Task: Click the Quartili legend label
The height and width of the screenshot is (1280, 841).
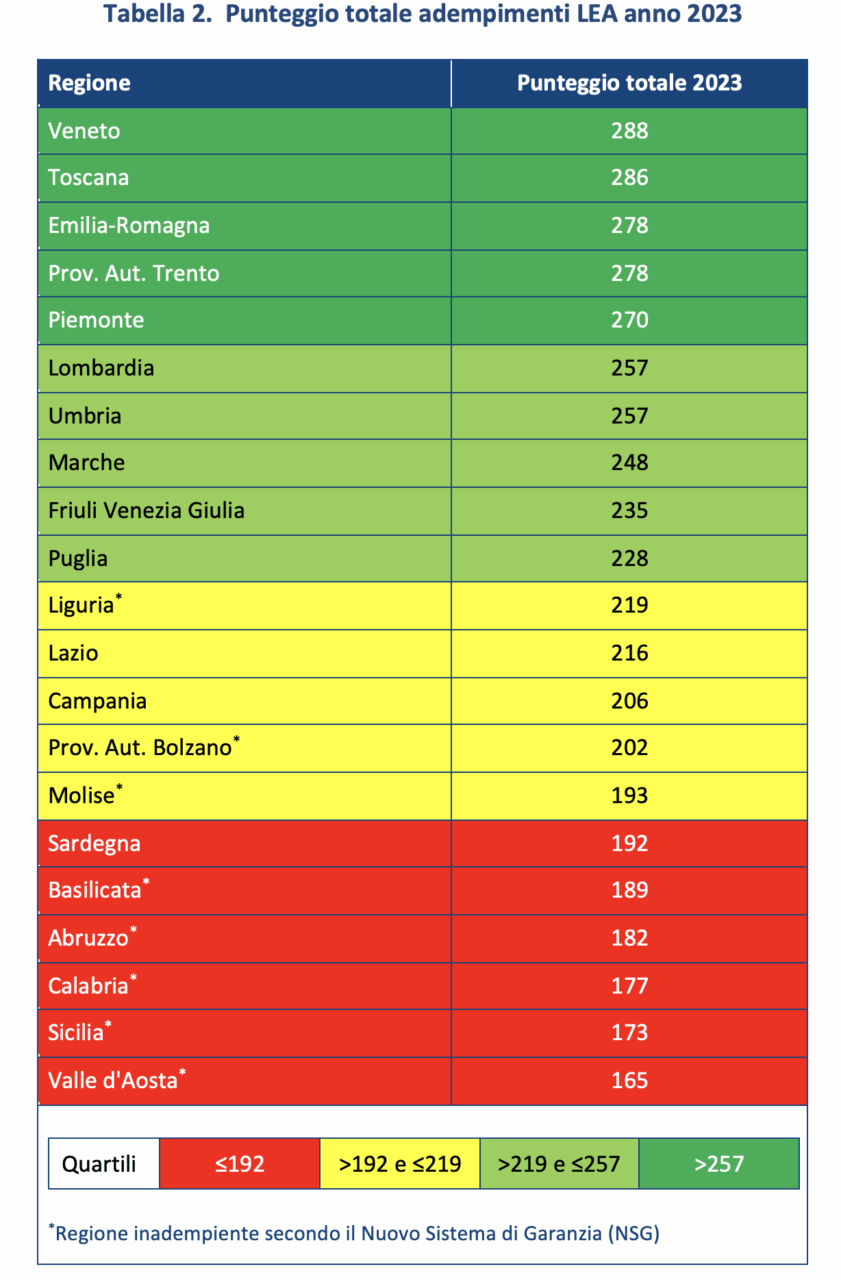Action: [x=99, y=1163]
